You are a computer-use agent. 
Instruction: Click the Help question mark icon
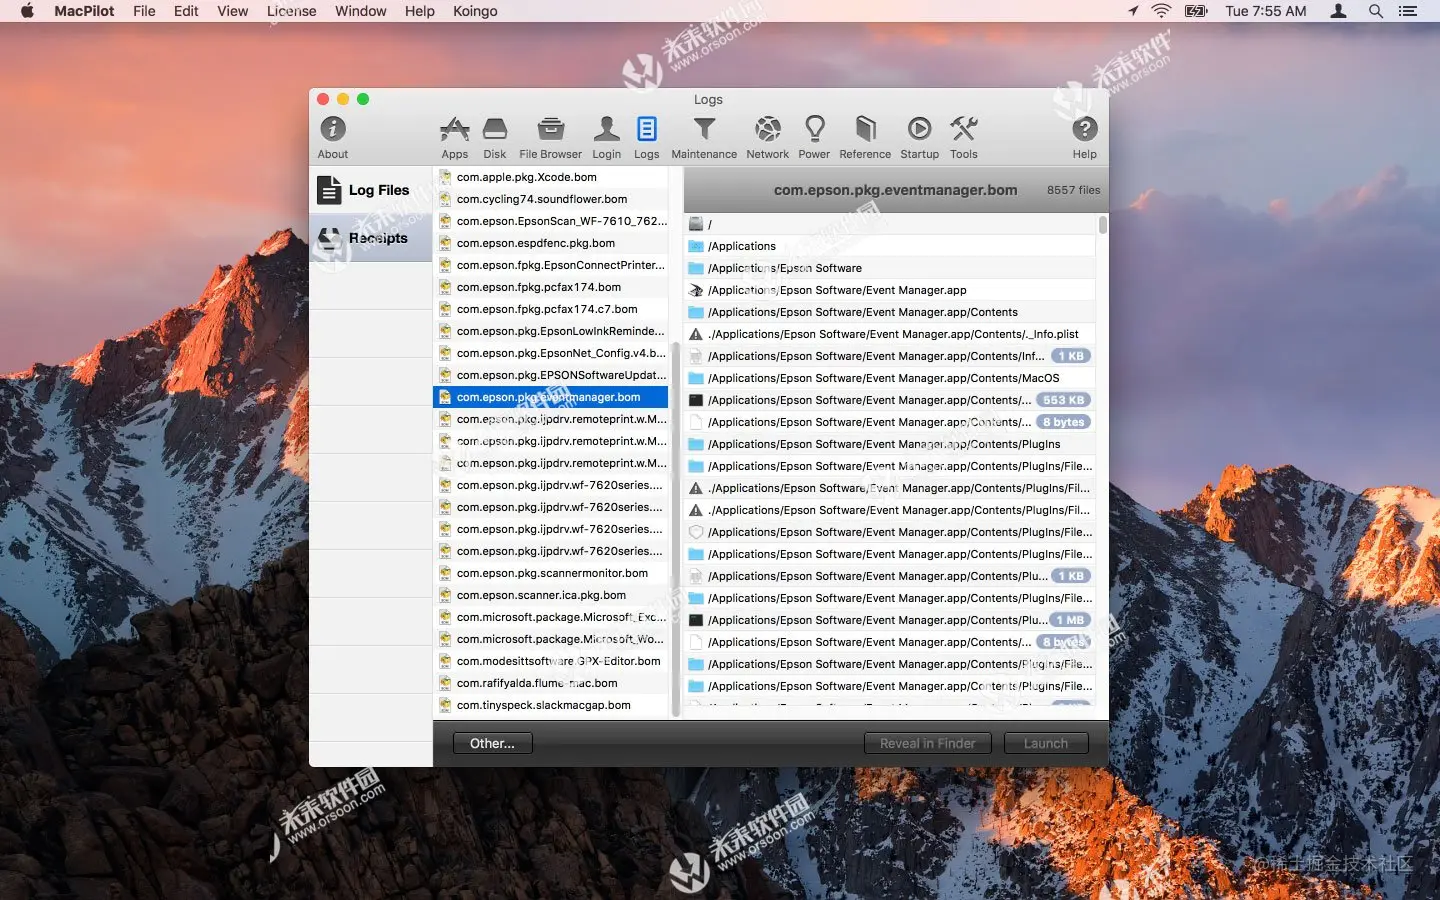coord(1085,129)
